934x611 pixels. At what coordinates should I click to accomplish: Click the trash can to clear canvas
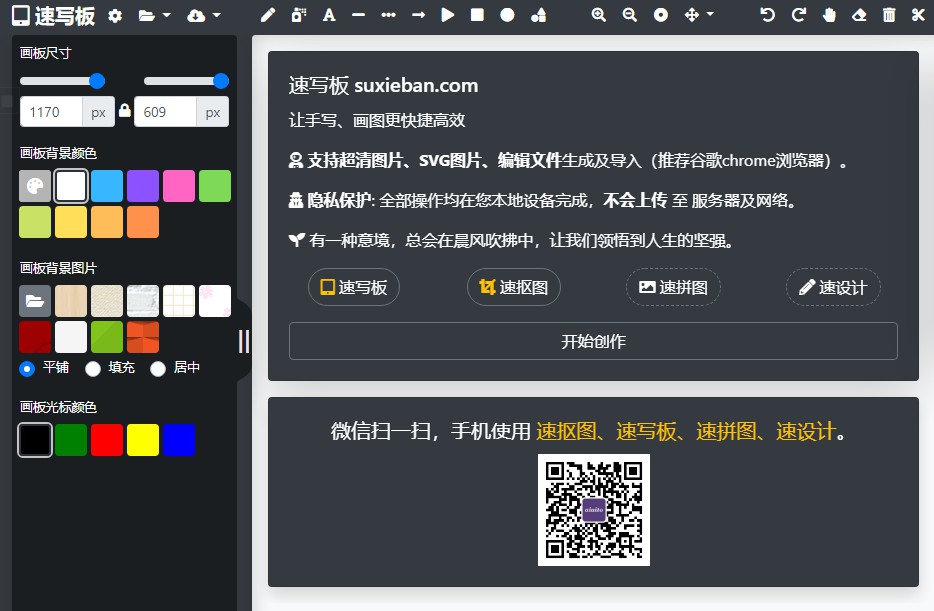pyautogui.click(x=889, y=15)
